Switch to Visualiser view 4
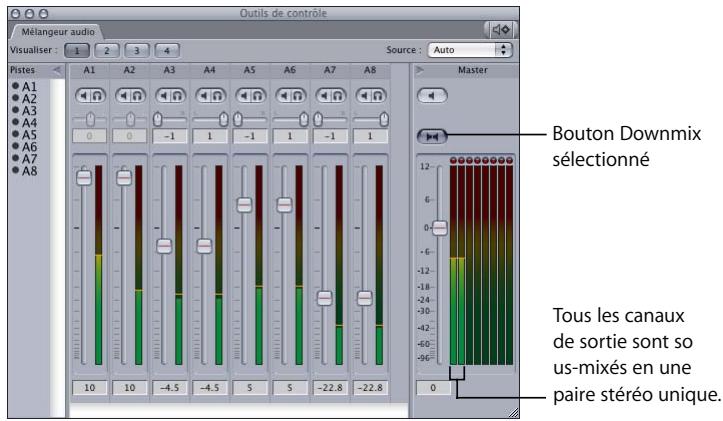The image size is (723, 421). [167, 50]
